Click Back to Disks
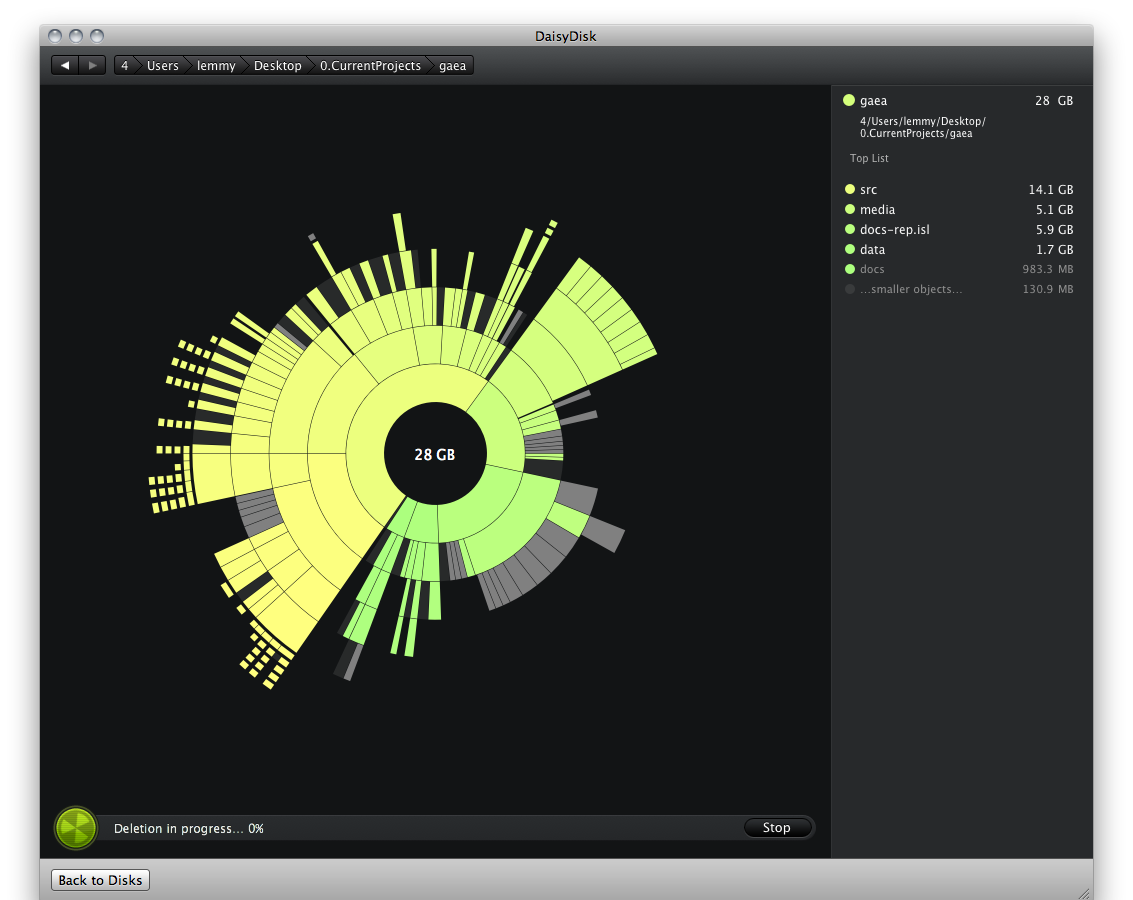This screenshot has width=1133, height=900. (x=100, y=879)
